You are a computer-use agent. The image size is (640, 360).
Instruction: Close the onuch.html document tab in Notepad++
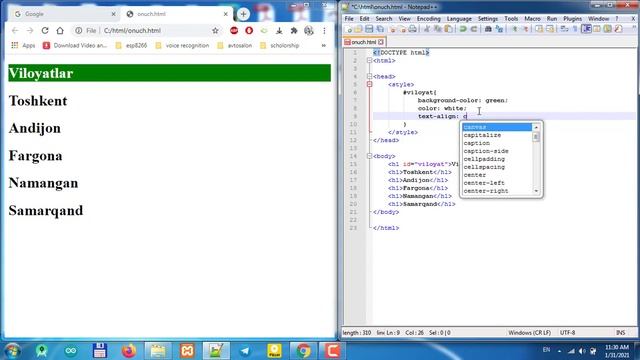tap(381, 42)
